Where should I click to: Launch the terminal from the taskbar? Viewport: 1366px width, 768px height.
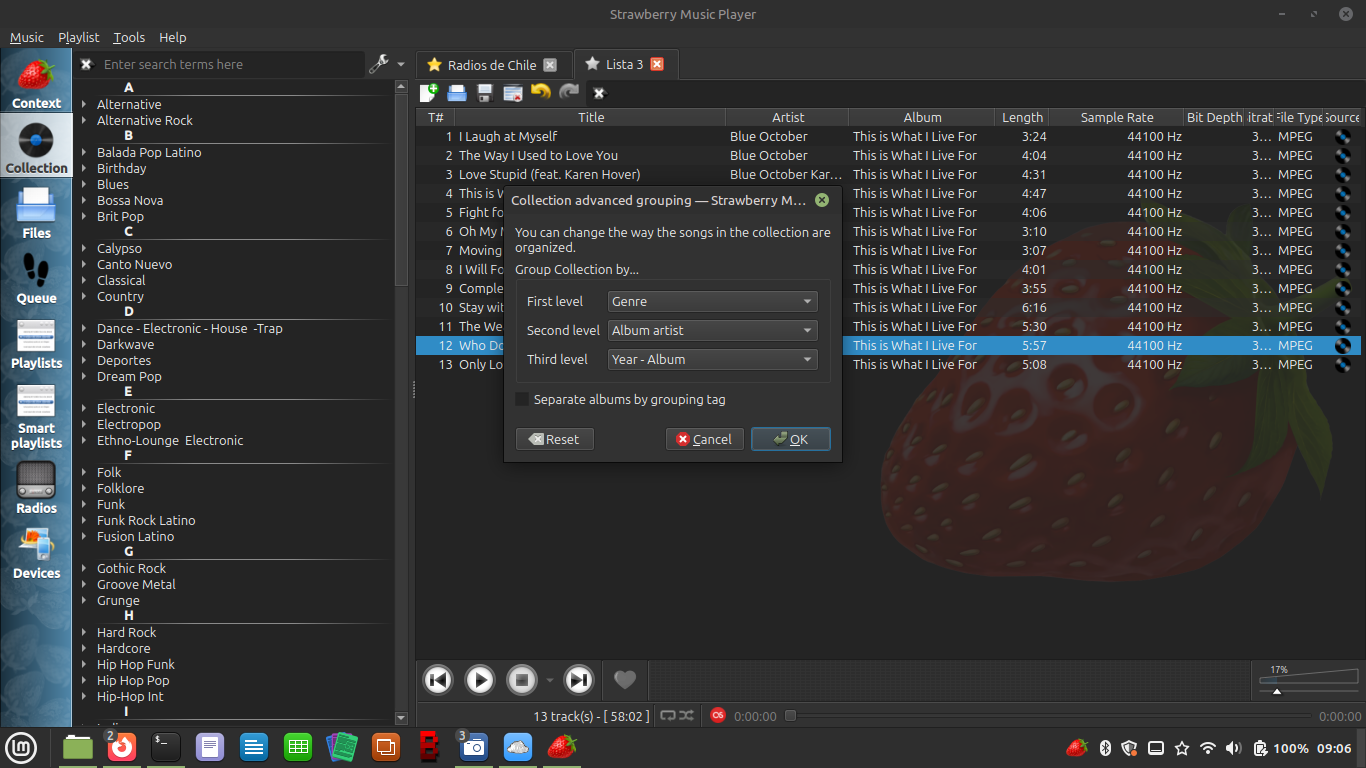(166, 746)
